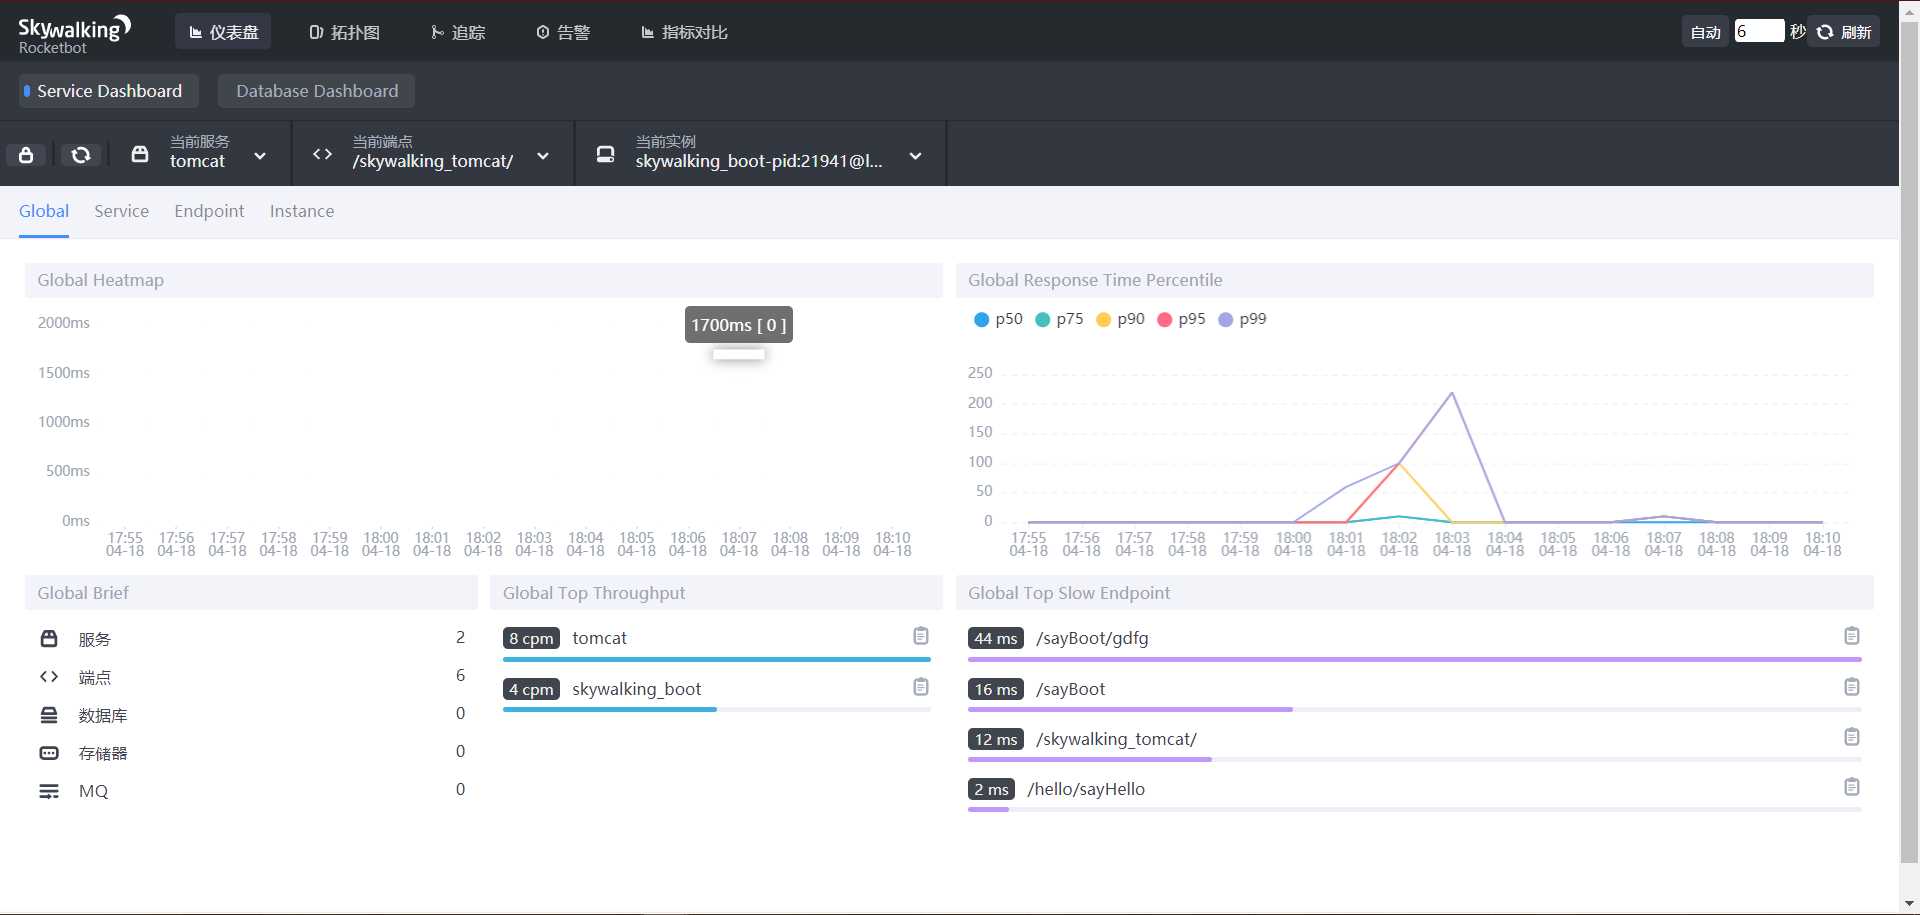This screenshot has height=915, width=1920.
Task: Click the /hello/sayHello endpoint label
Action: pos(1086,789)
